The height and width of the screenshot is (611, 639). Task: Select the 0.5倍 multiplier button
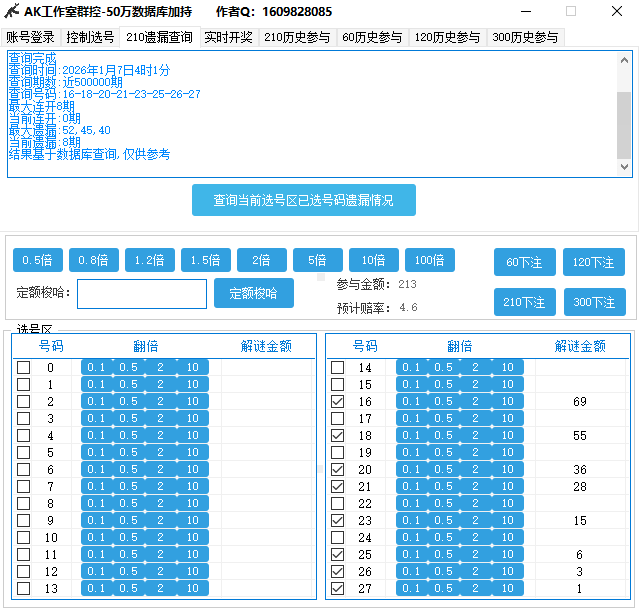pos(37,260)
